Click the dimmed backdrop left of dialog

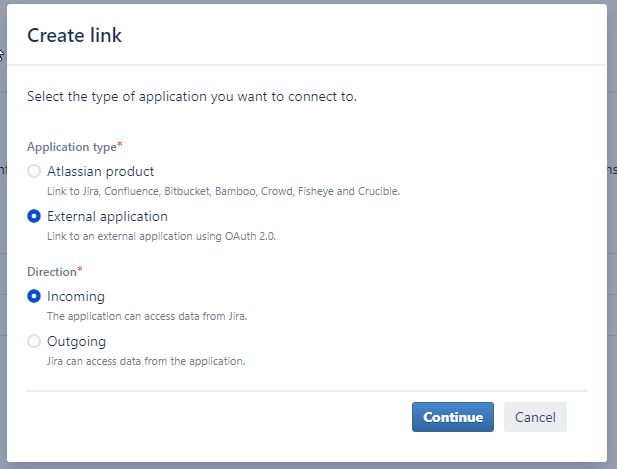(x=3, y=236)
